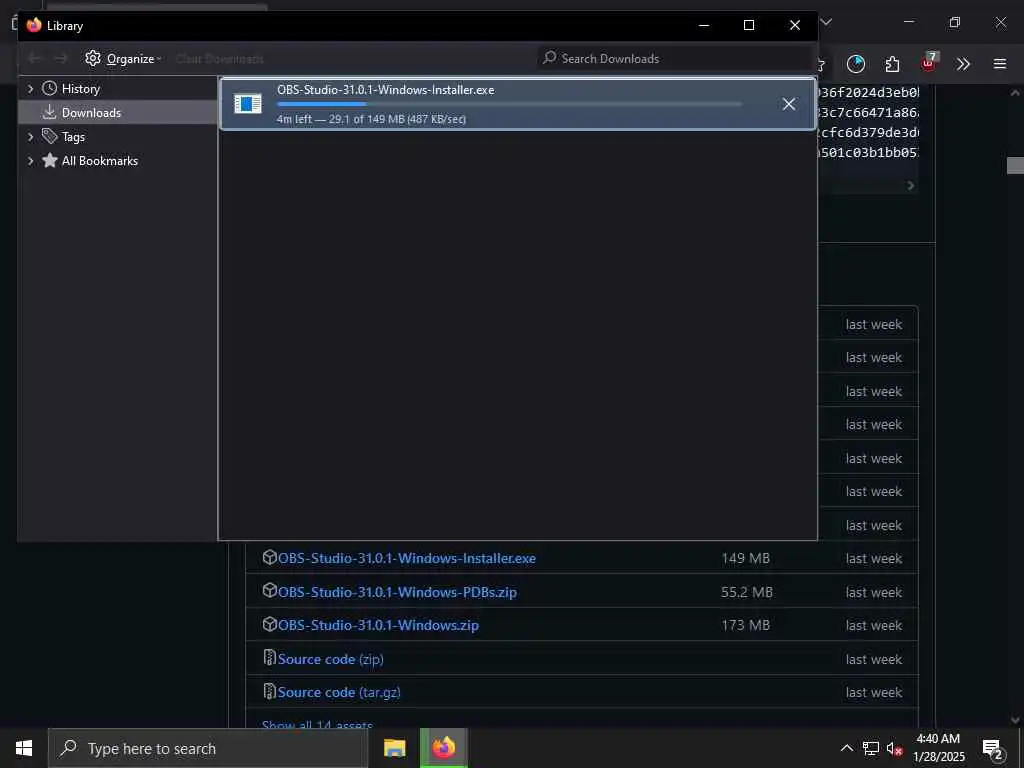This screenshot has width=1024, height=768.
Task: Expand the All Bookmarks tree item
Action: point(30,161)
